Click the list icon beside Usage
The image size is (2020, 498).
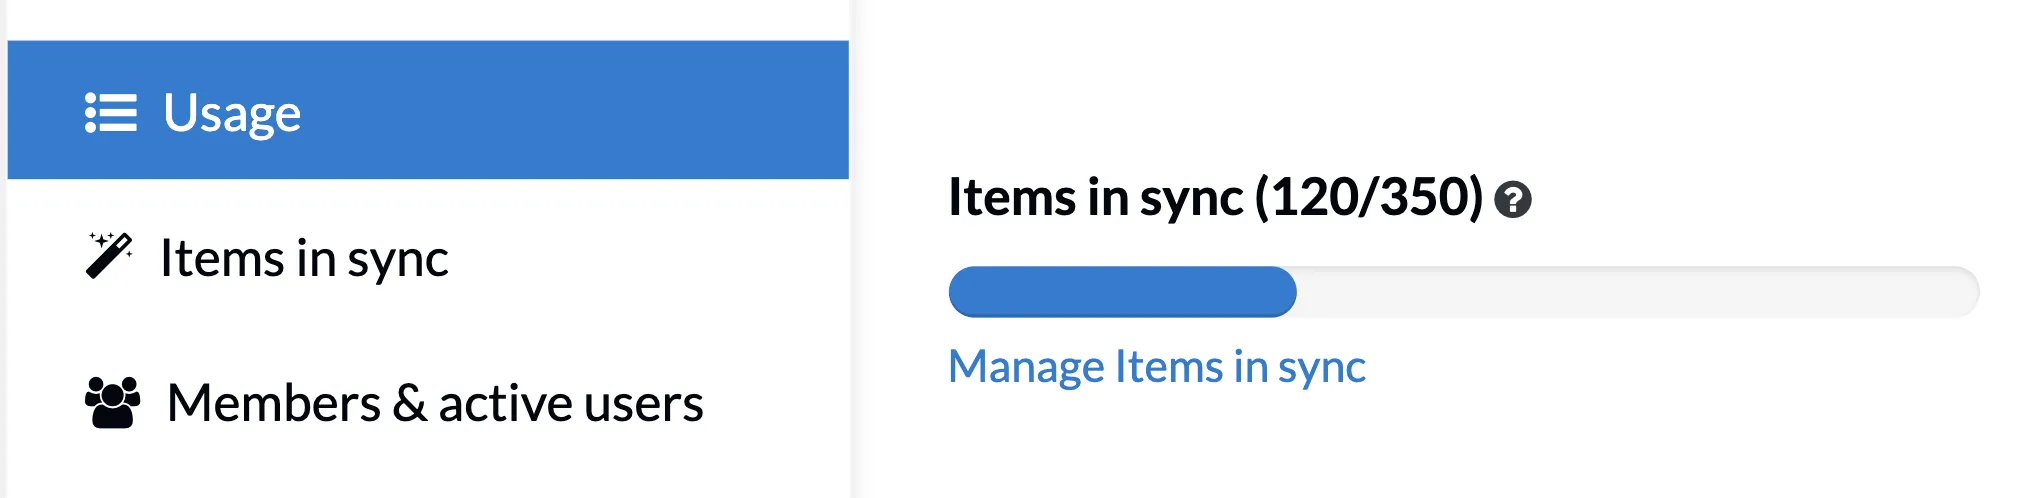[110, 113]
